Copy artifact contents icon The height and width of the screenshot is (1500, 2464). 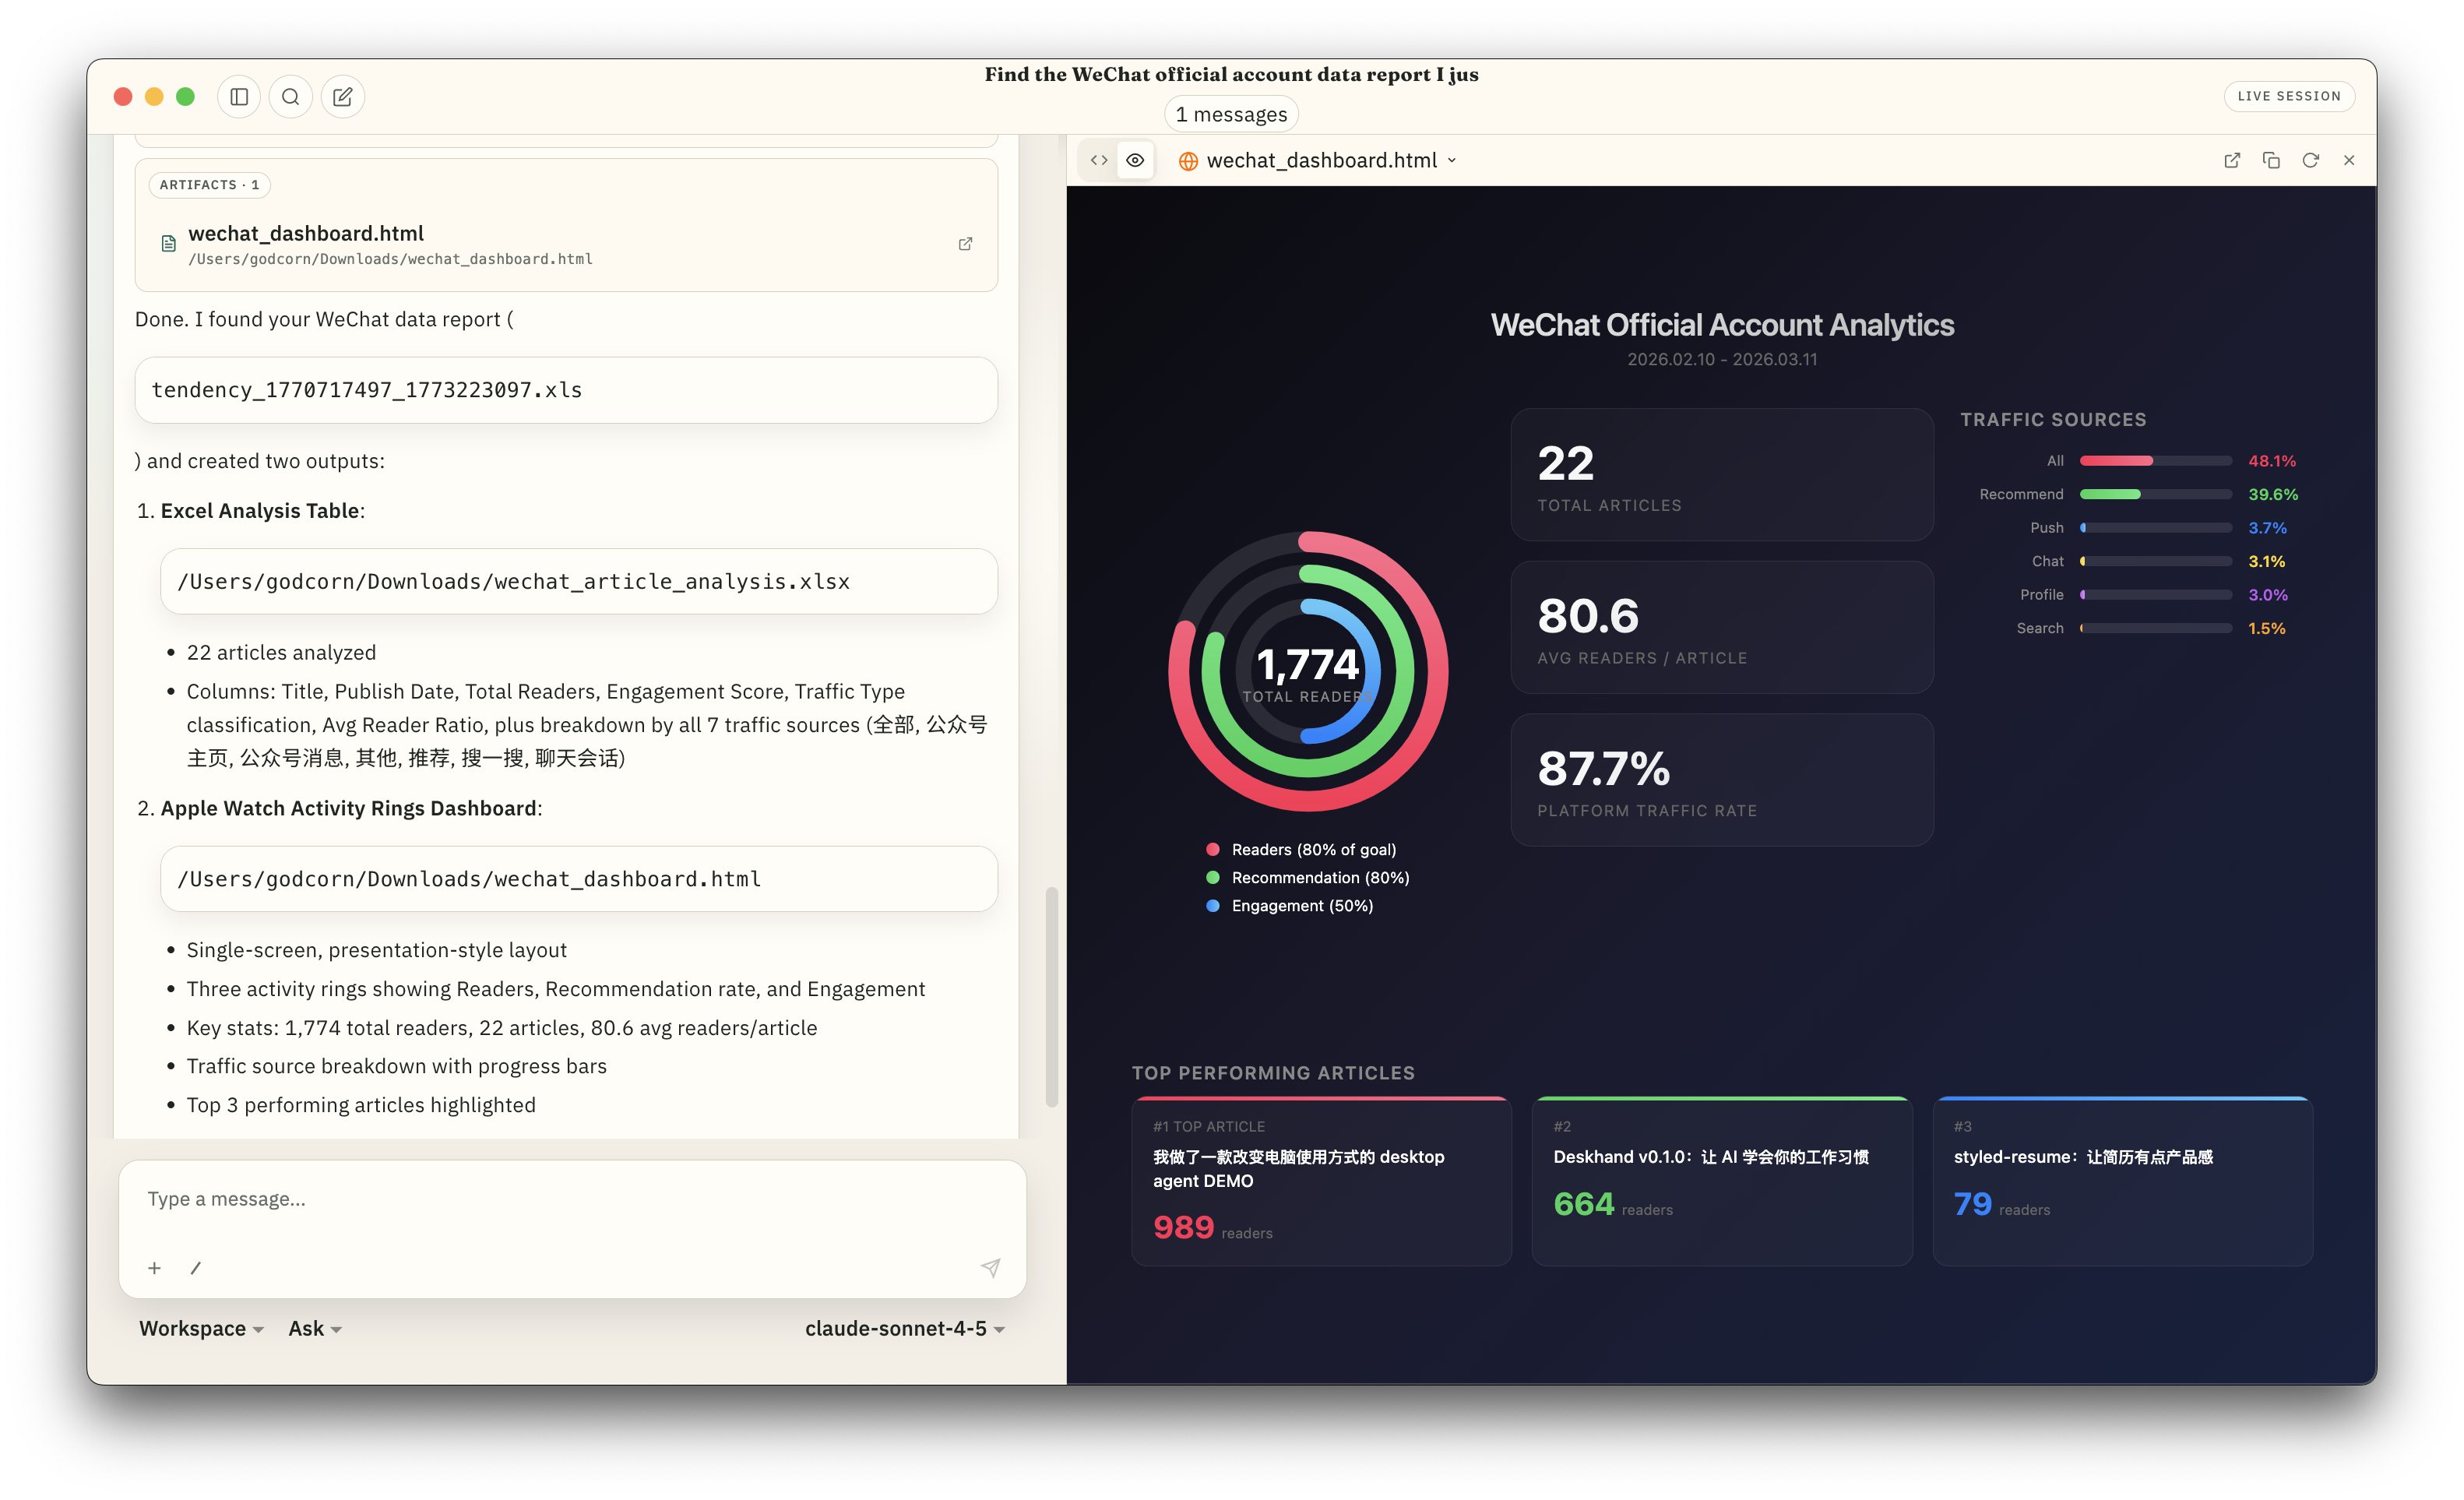[2271, 160]
